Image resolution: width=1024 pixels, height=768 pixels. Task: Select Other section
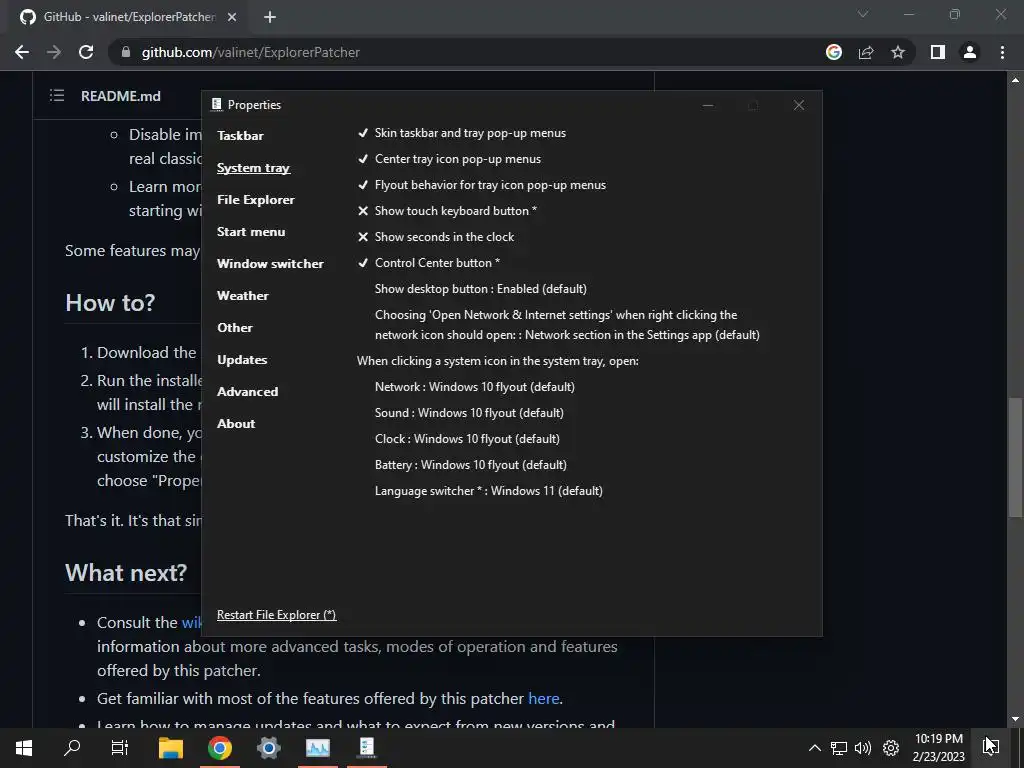coord(234,328)
